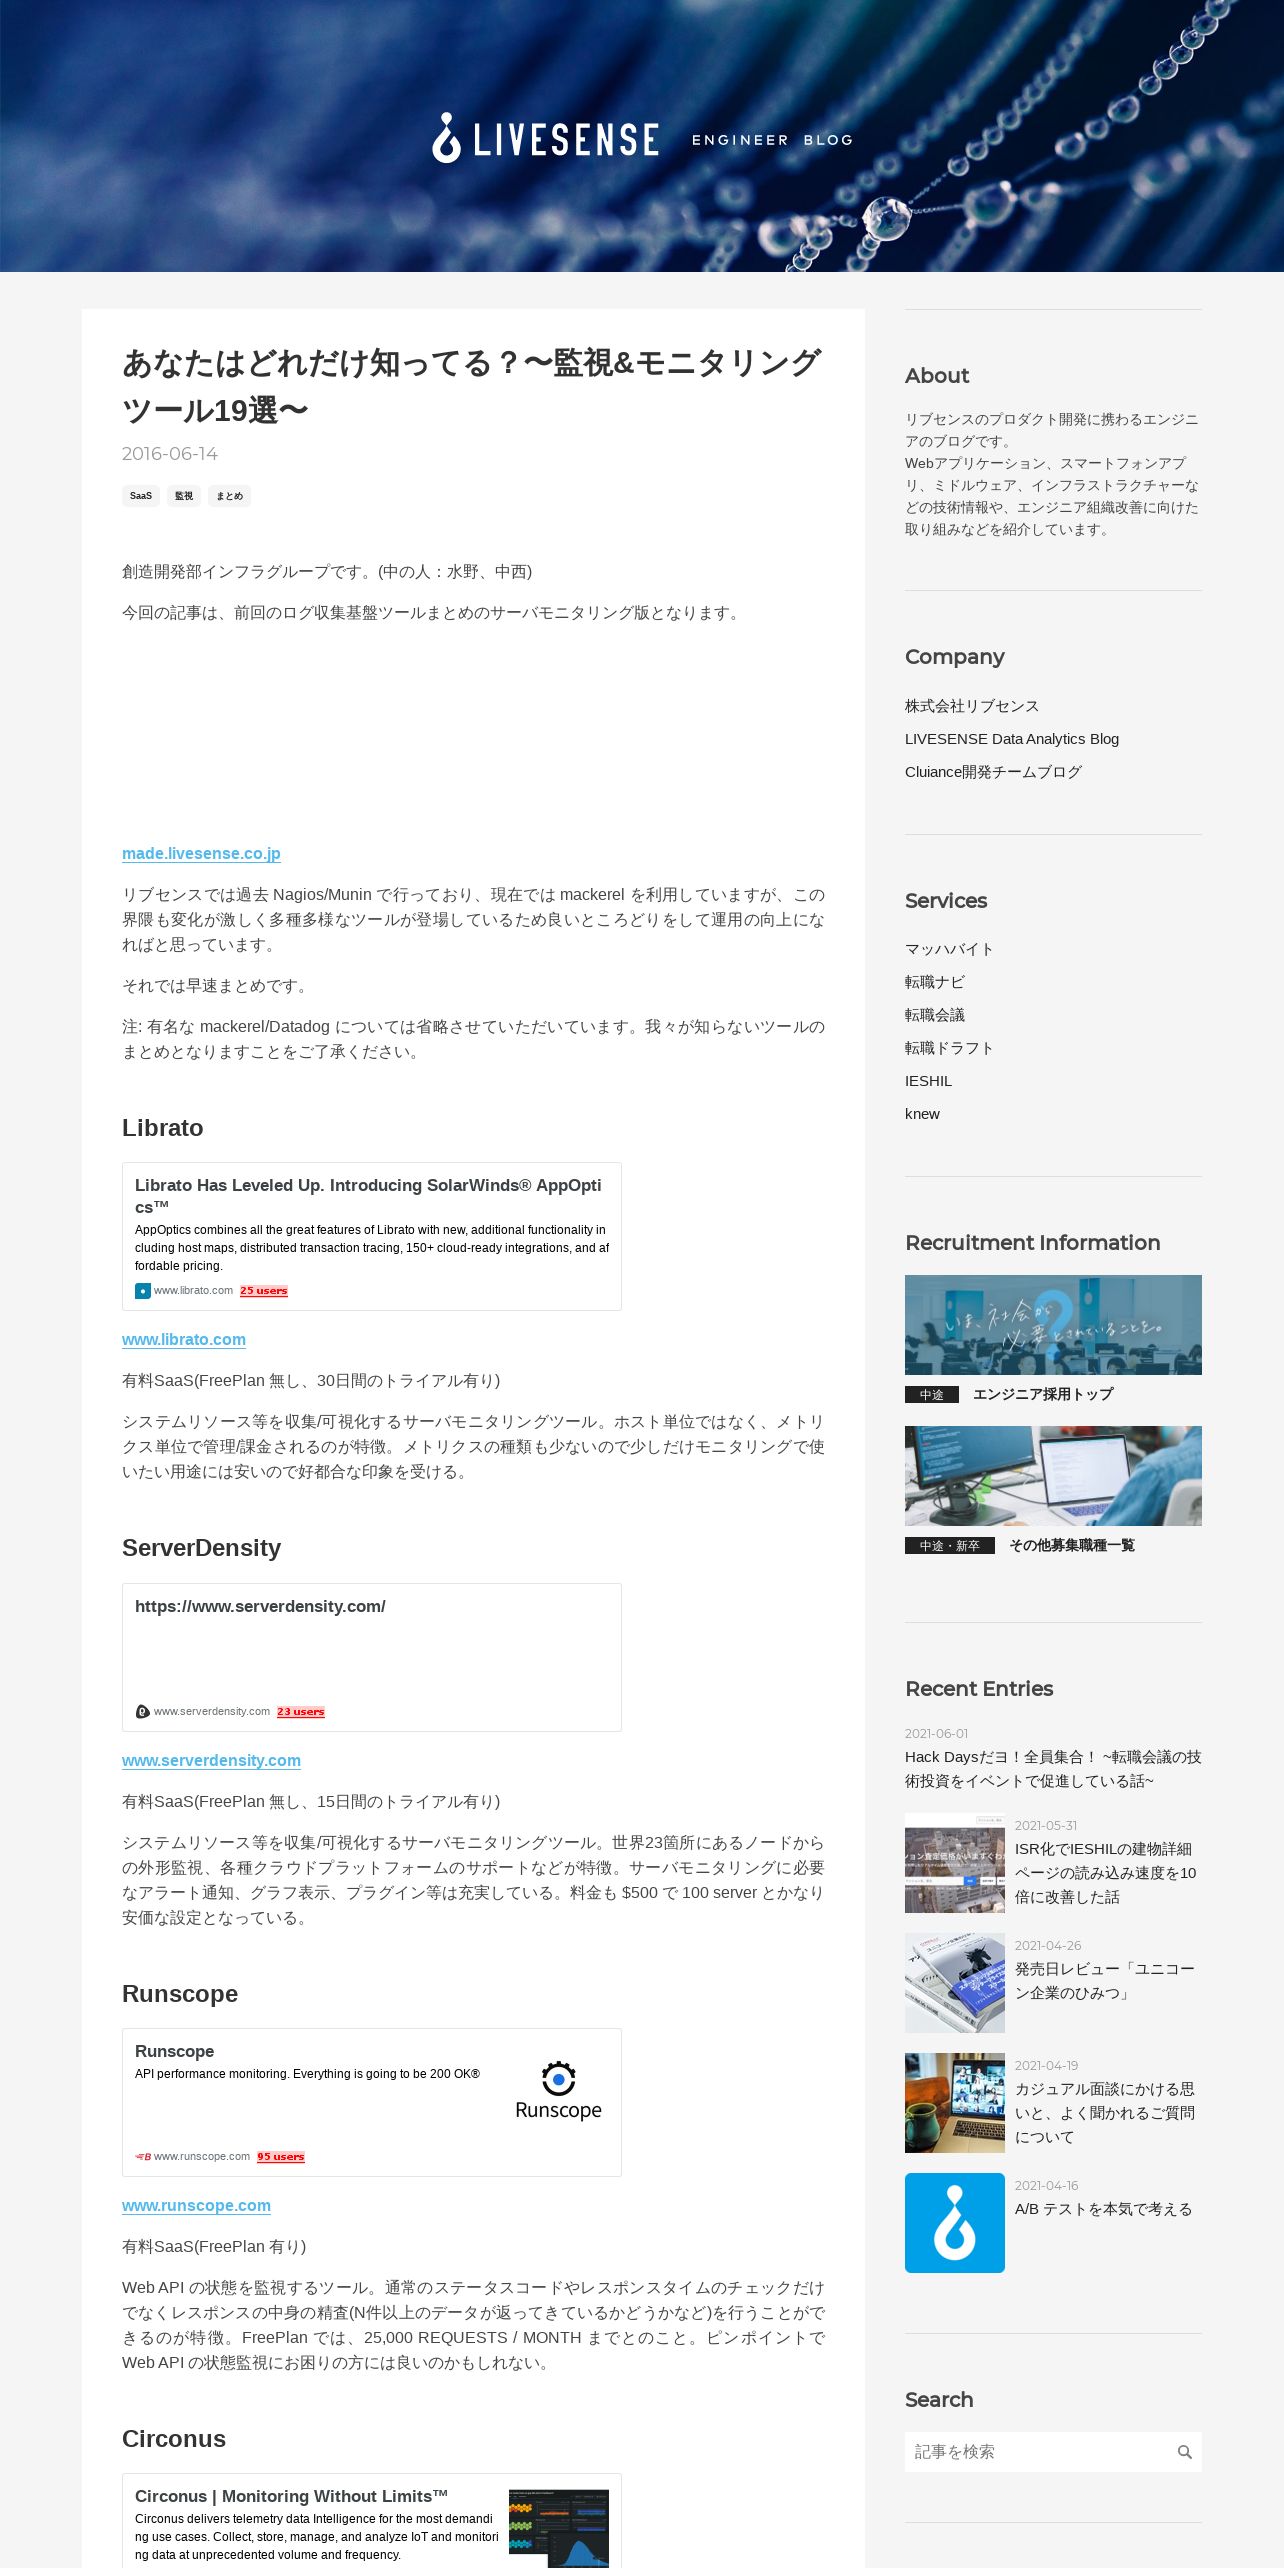Open the 転職ナビ service link
This screenshot has width=1284, height=2568.
coord(935,982)
